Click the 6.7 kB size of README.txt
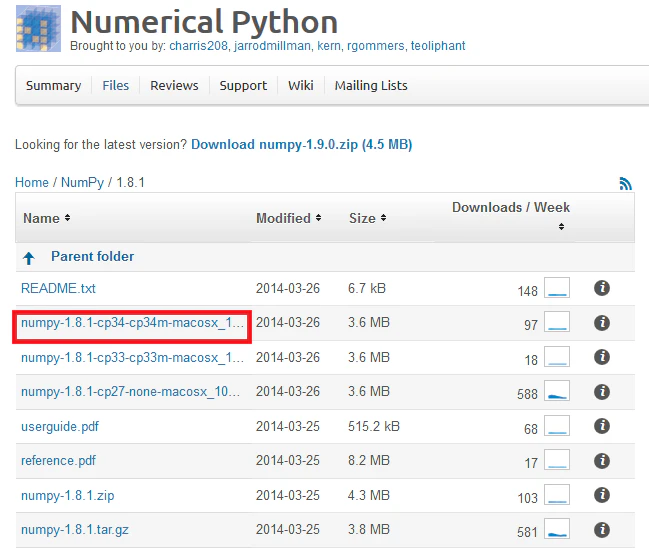The height and width of the screenshot is (549, 649). click(x=367, y=288)
